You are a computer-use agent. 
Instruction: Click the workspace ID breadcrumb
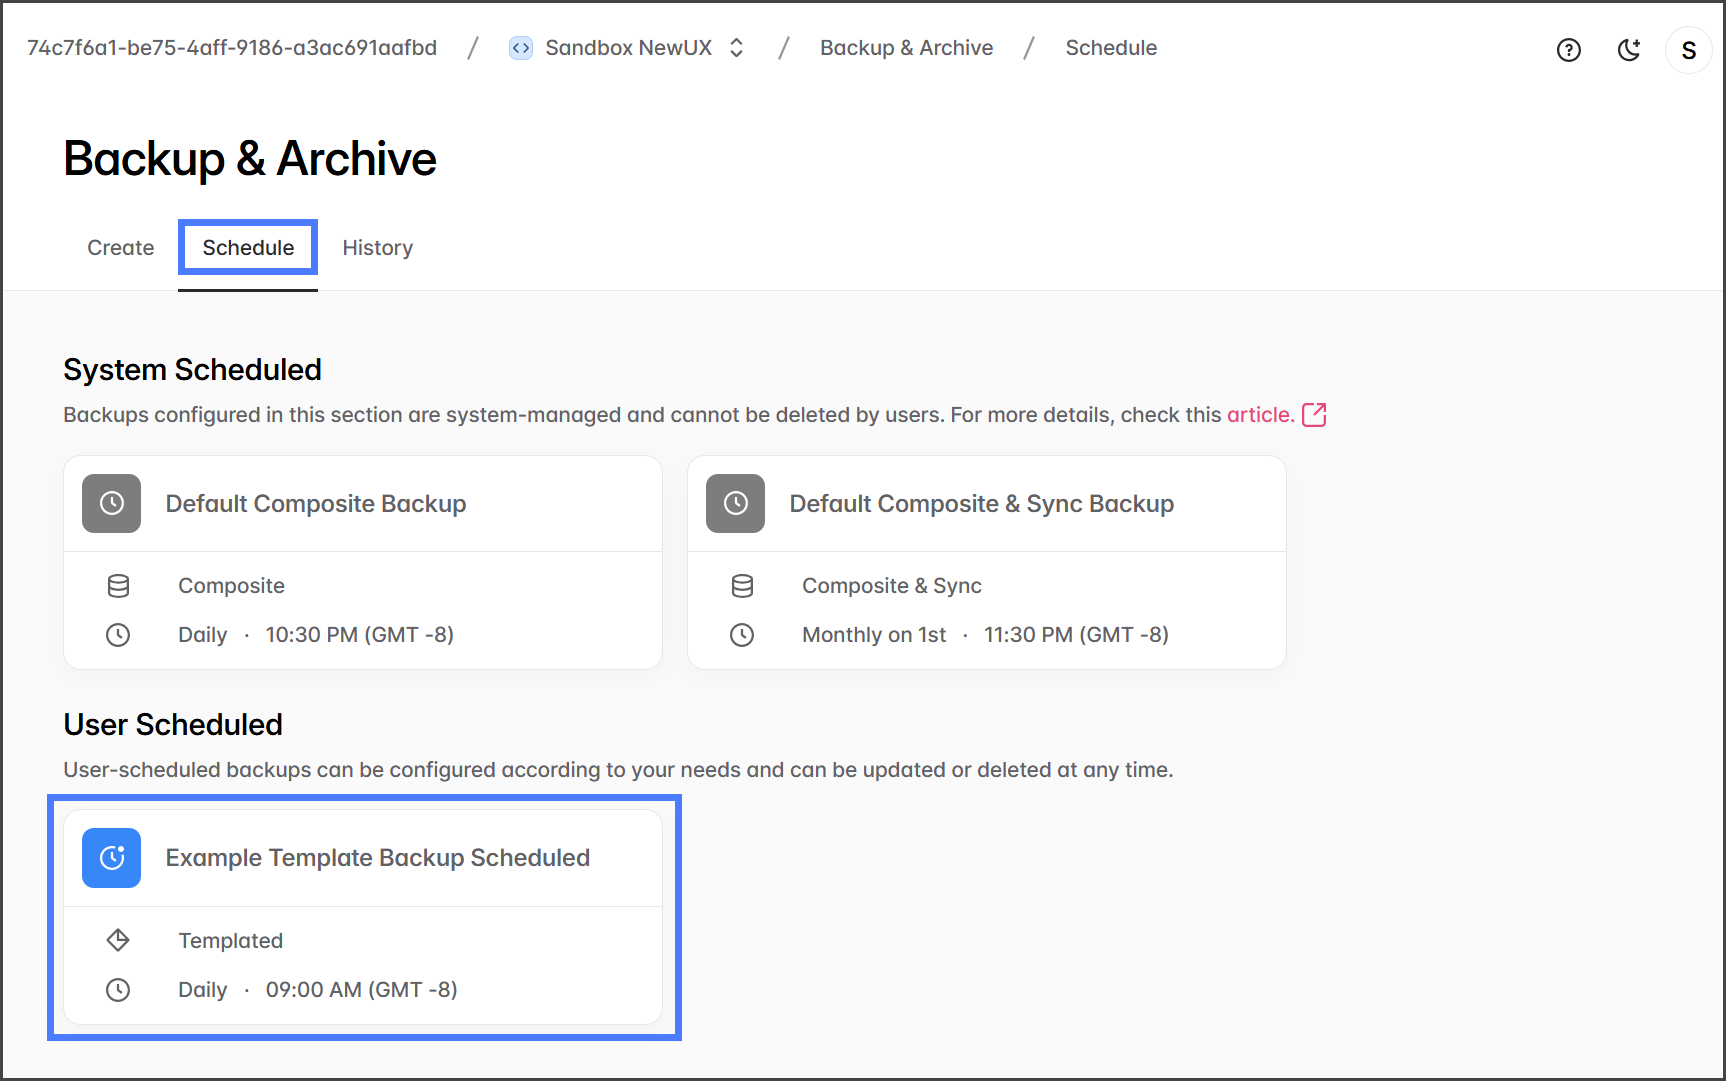coord(232,48)
